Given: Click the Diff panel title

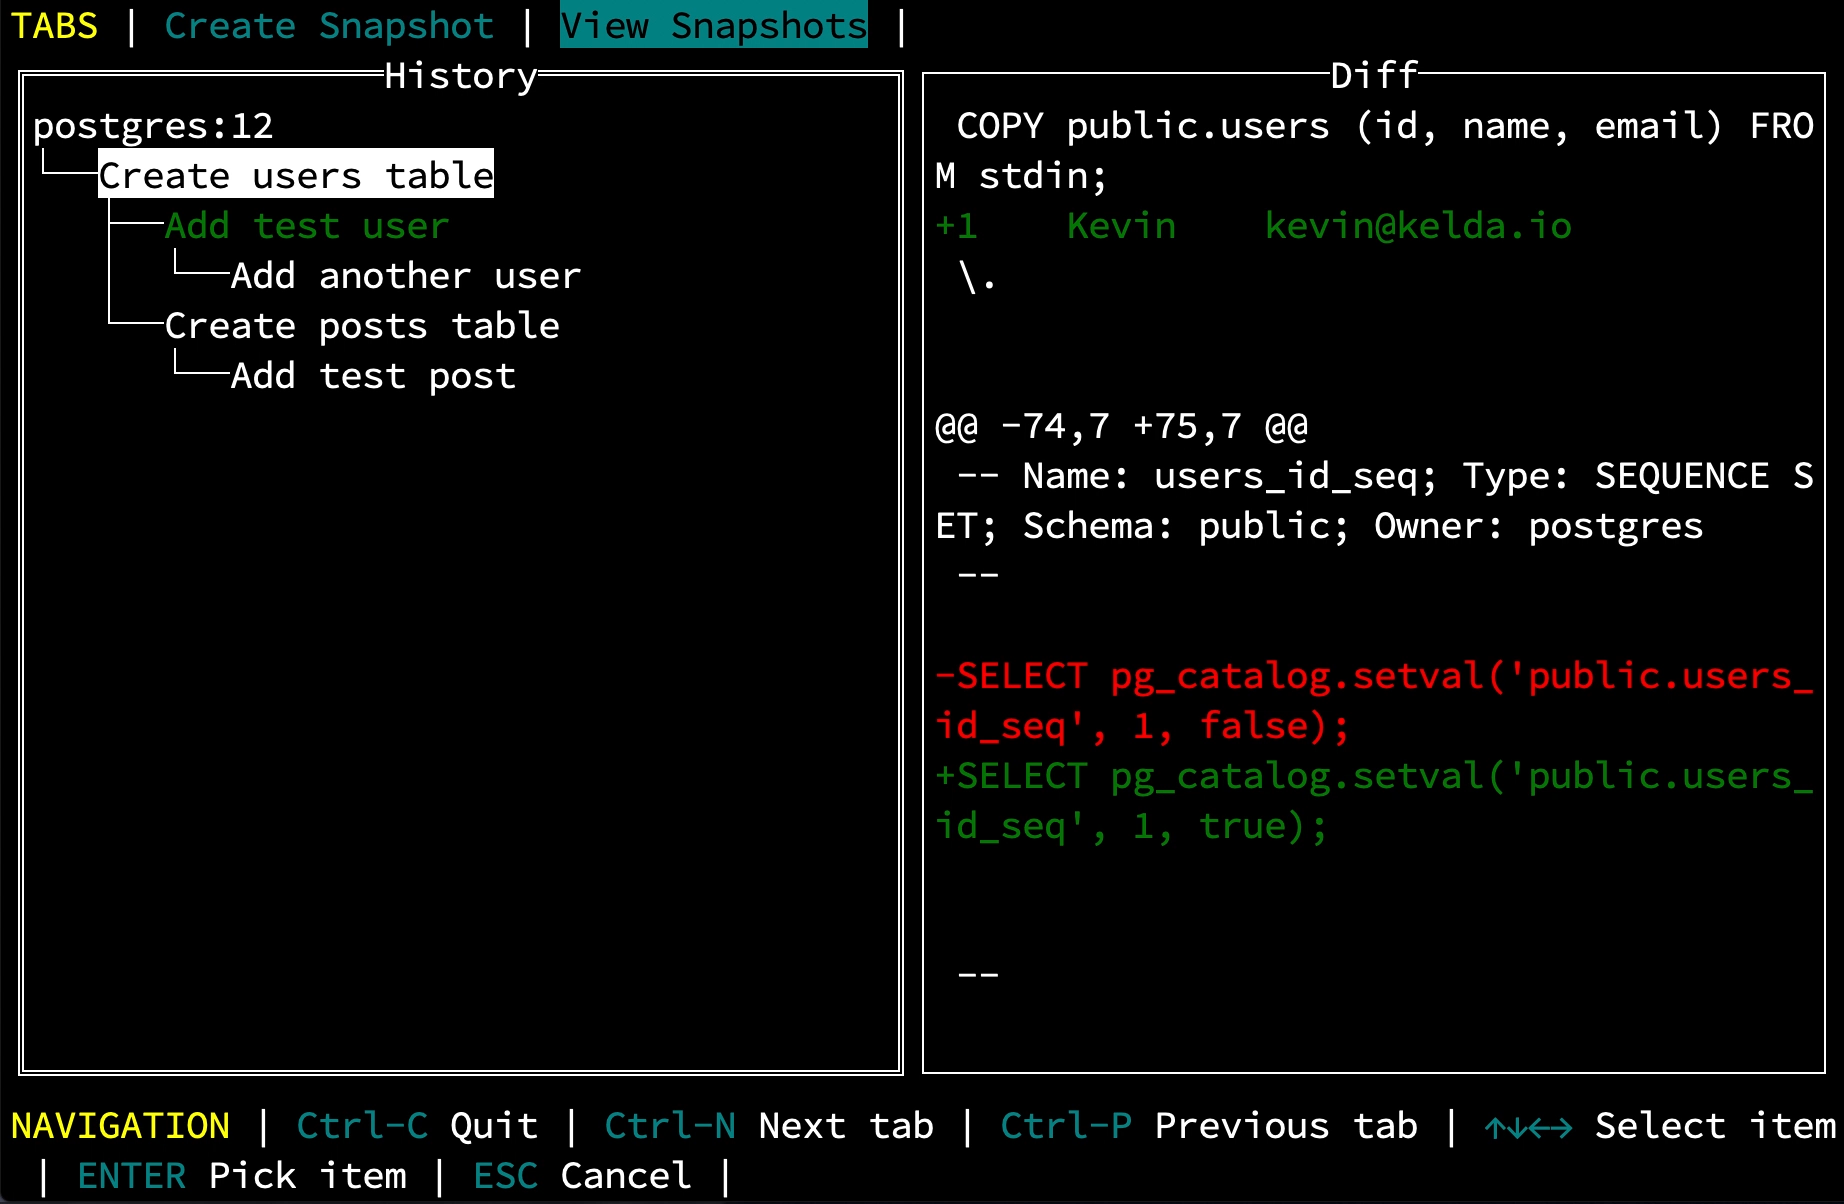Looking at the screenshot, I should (x=1374, y=76).
